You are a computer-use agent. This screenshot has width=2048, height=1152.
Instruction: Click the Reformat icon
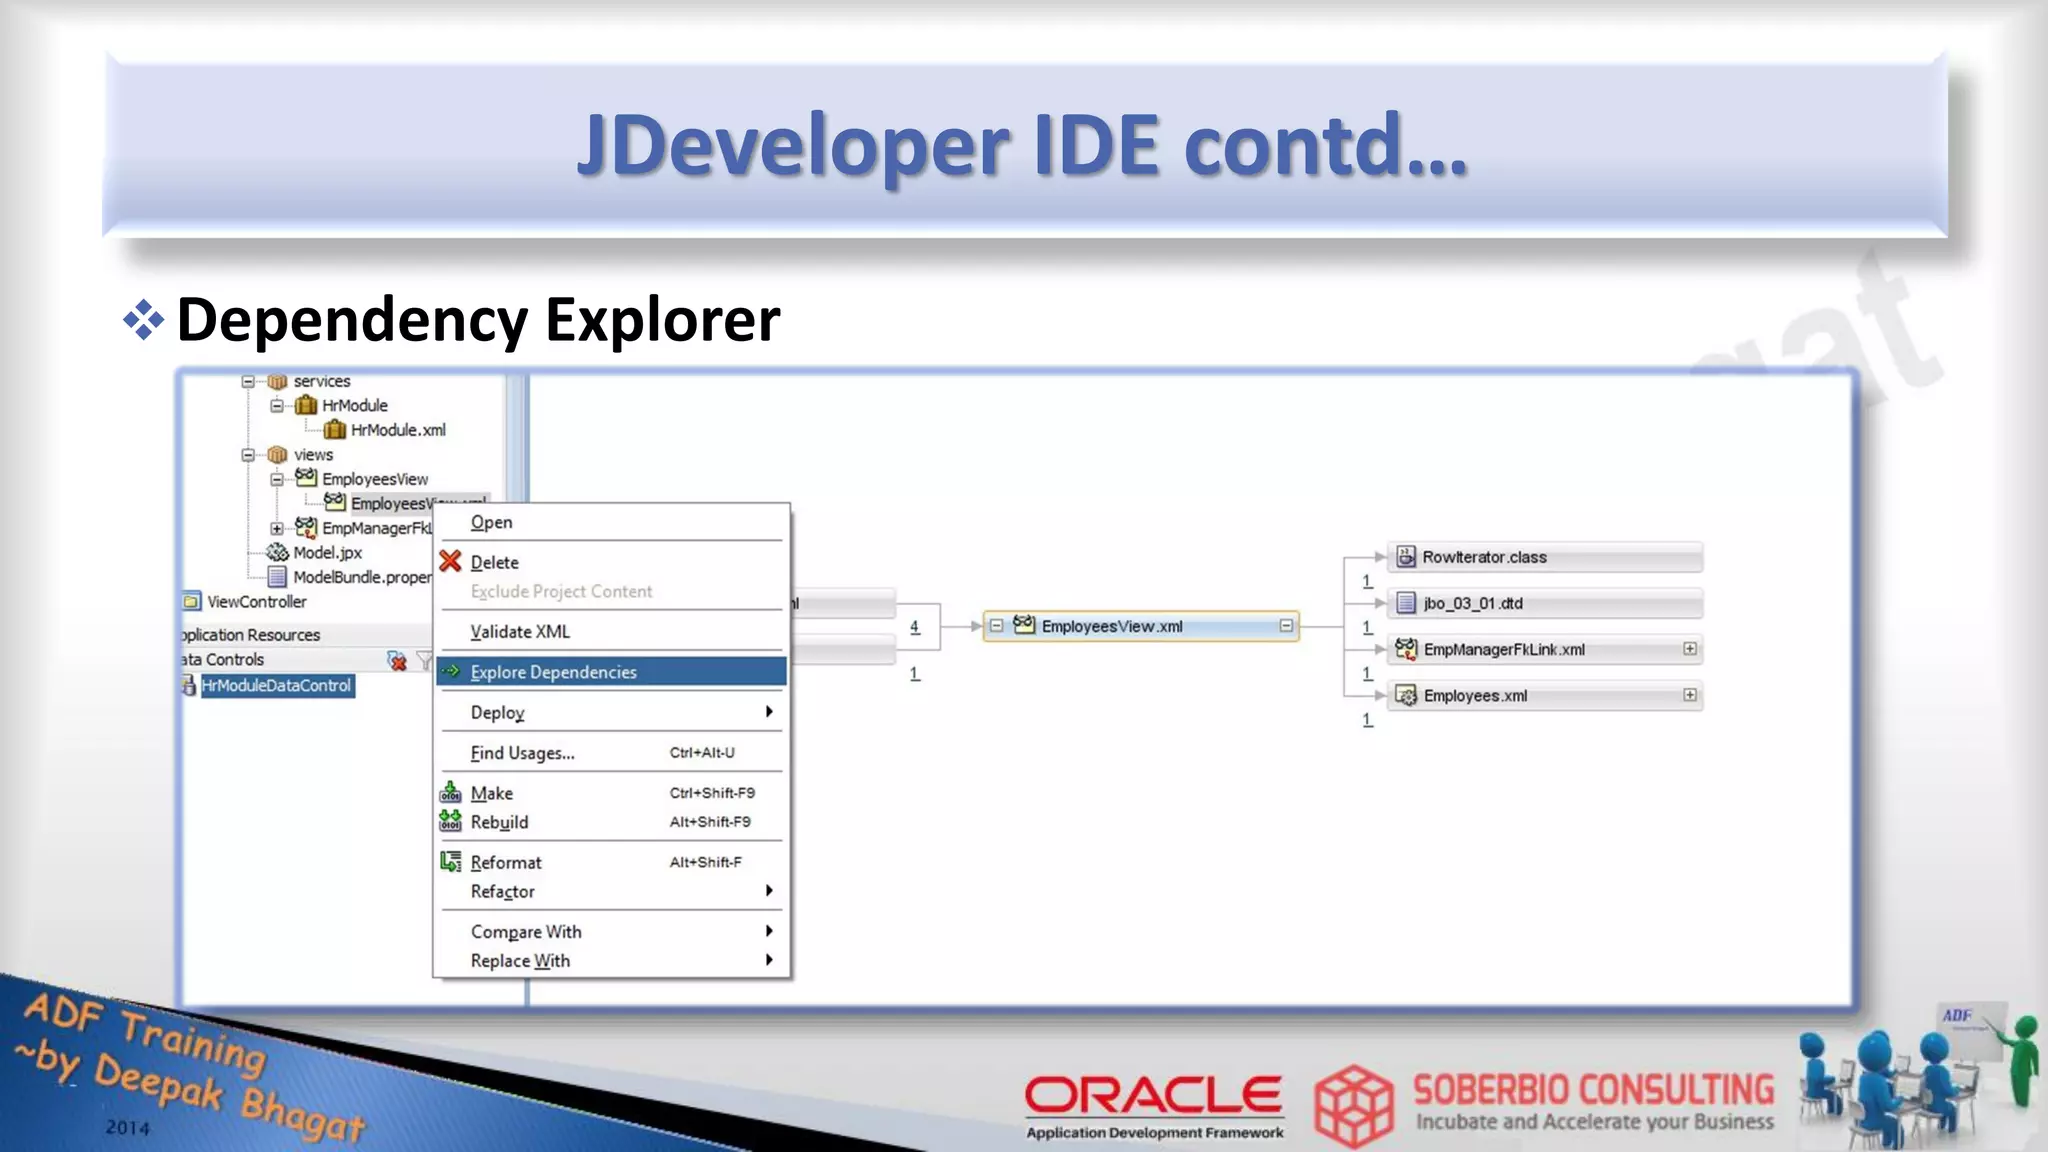pos(450,862)
